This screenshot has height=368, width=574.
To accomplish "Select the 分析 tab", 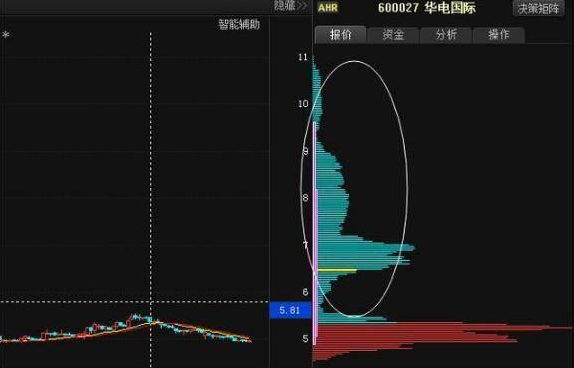I will (x=446, y=35).
